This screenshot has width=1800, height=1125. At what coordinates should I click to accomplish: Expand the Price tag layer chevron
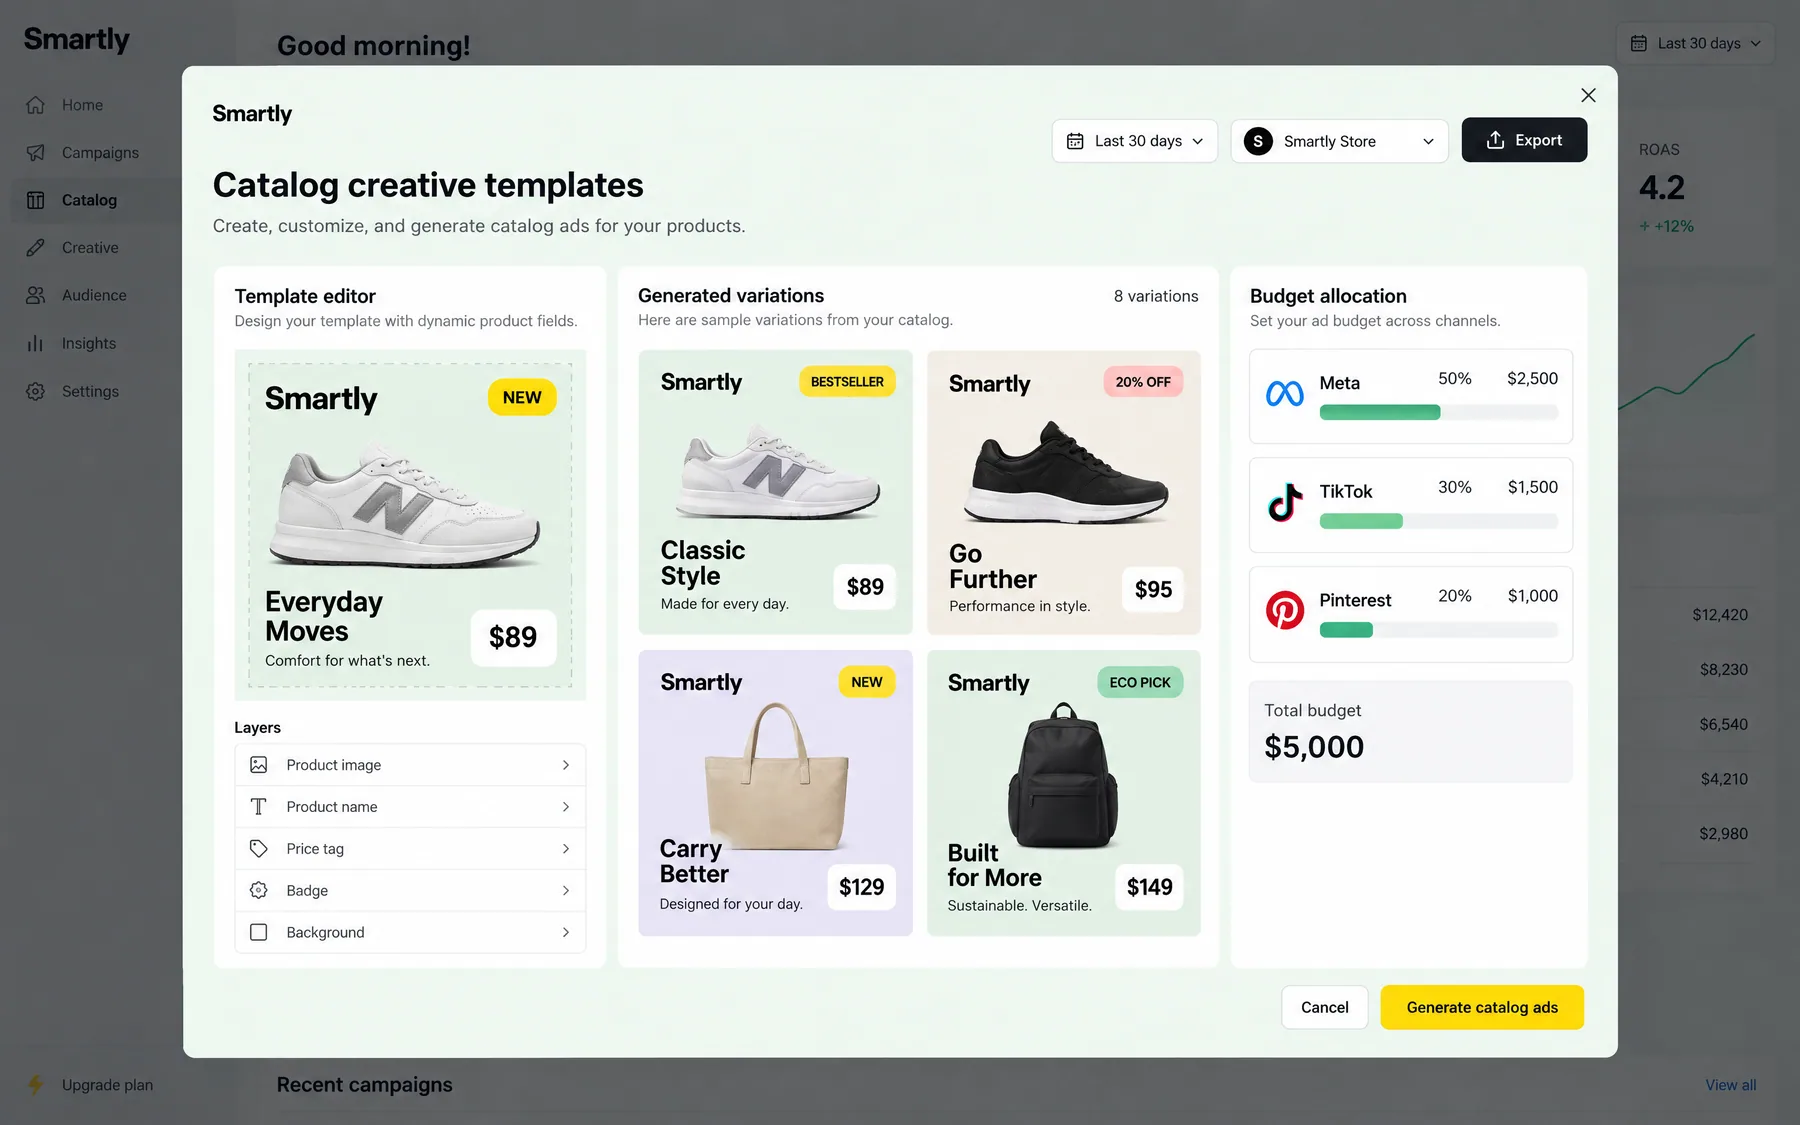(x=566, y=849)
